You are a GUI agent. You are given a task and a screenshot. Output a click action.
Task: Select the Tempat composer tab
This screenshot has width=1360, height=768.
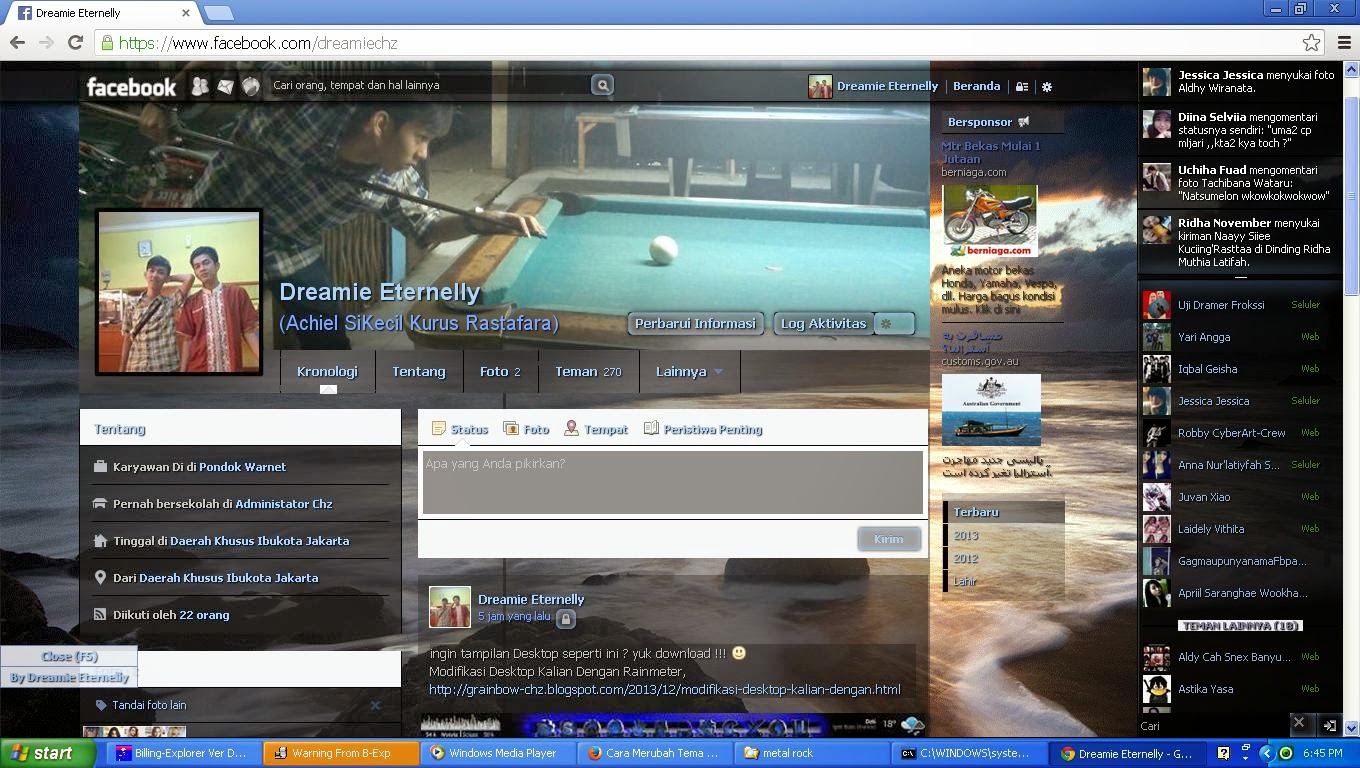(x=596, y=429)
